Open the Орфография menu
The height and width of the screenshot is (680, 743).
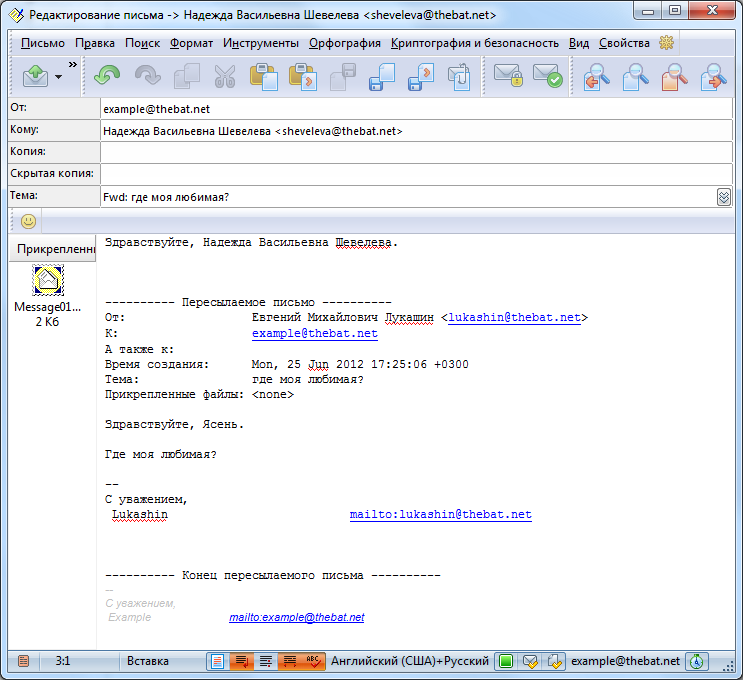(344, 43)
